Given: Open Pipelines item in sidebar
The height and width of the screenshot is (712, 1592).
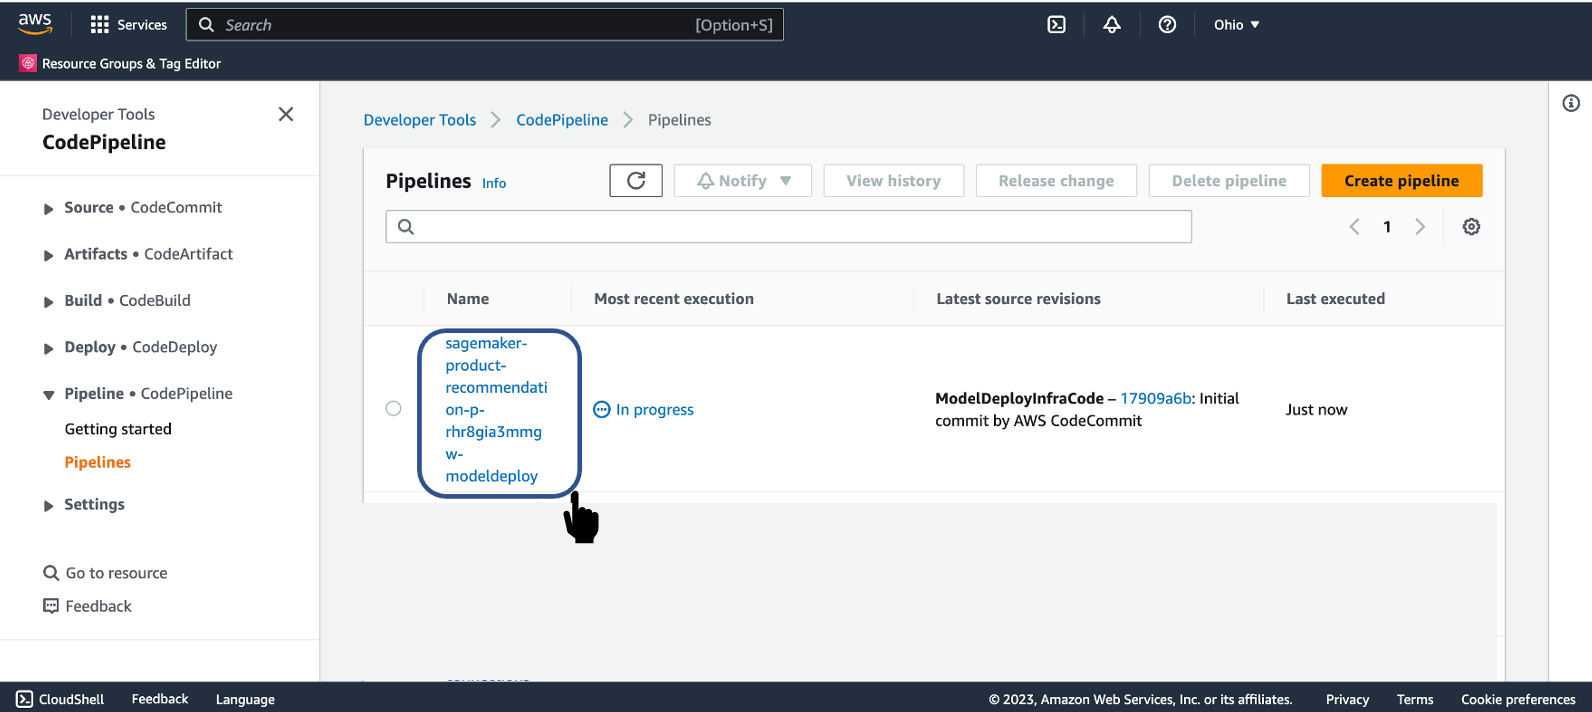Looking at the screenshot, I should tap(98, 462).
